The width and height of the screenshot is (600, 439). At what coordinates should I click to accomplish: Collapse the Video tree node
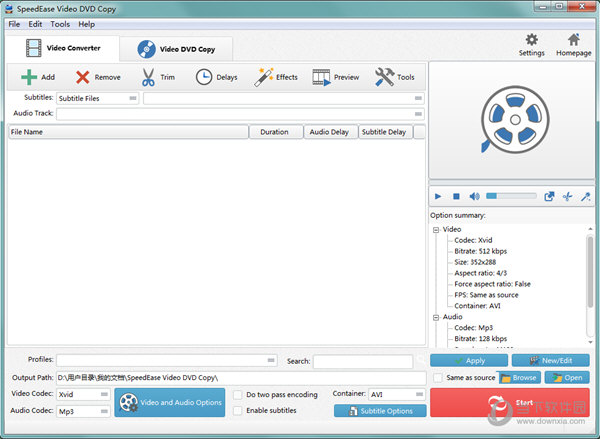[436, 230]
